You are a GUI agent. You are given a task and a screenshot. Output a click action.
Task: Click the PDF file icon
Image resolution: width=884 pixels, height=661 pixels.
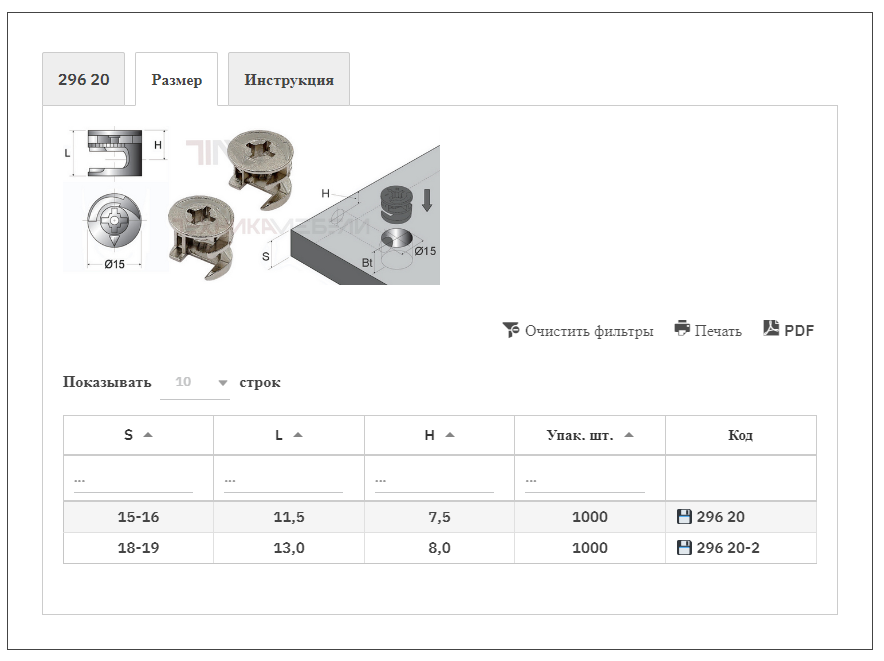(771, 328)
